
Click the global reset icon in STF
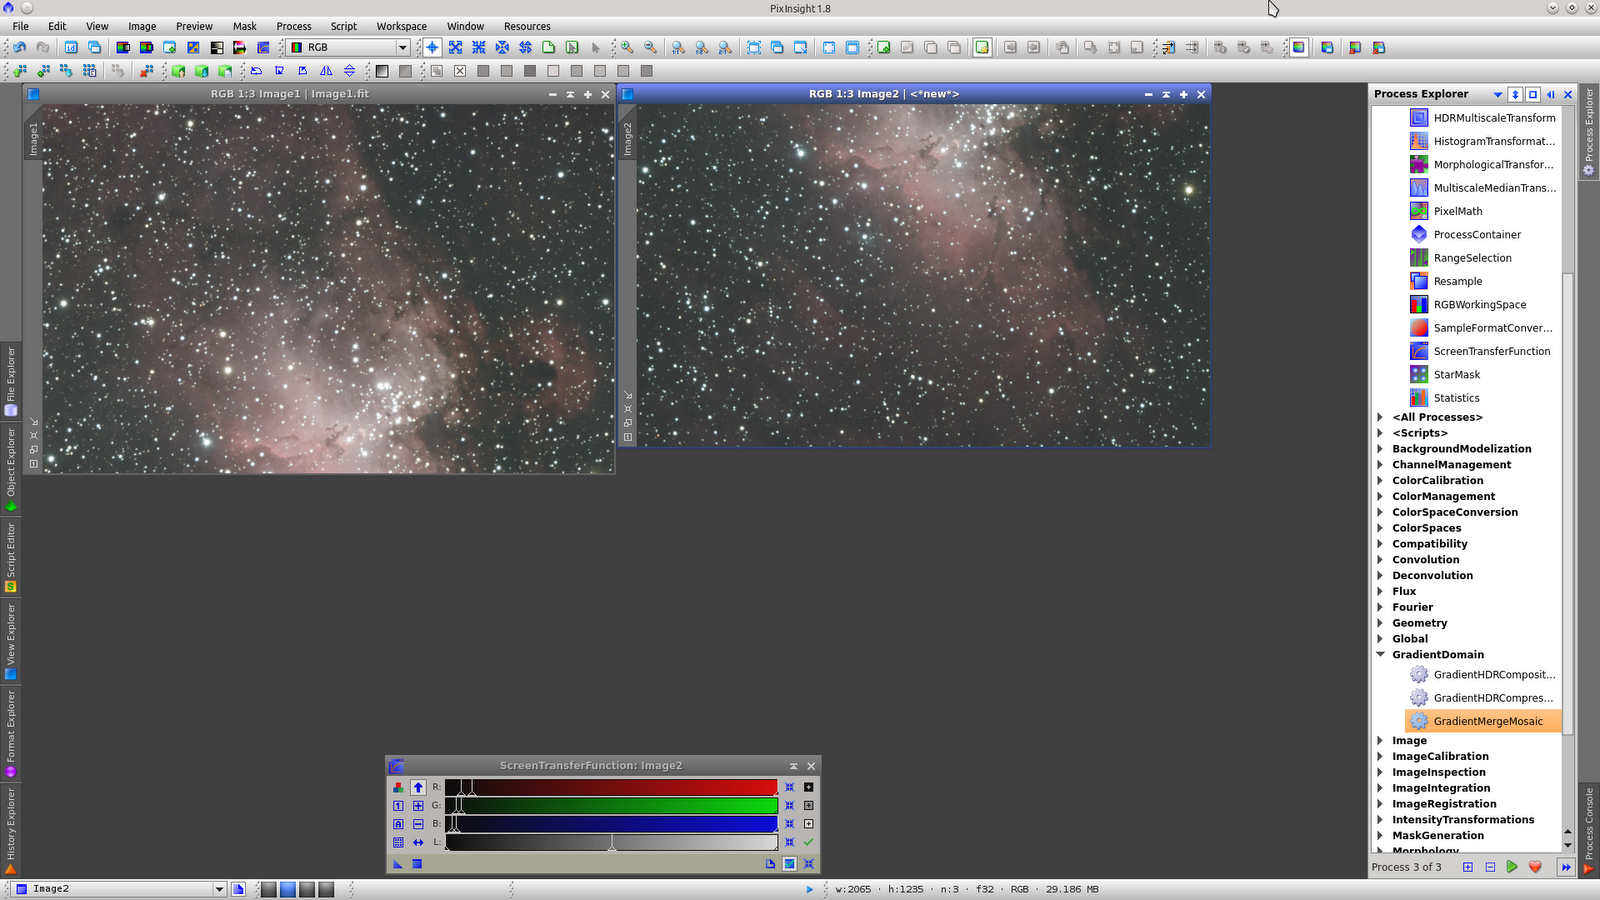click(809, 864)
